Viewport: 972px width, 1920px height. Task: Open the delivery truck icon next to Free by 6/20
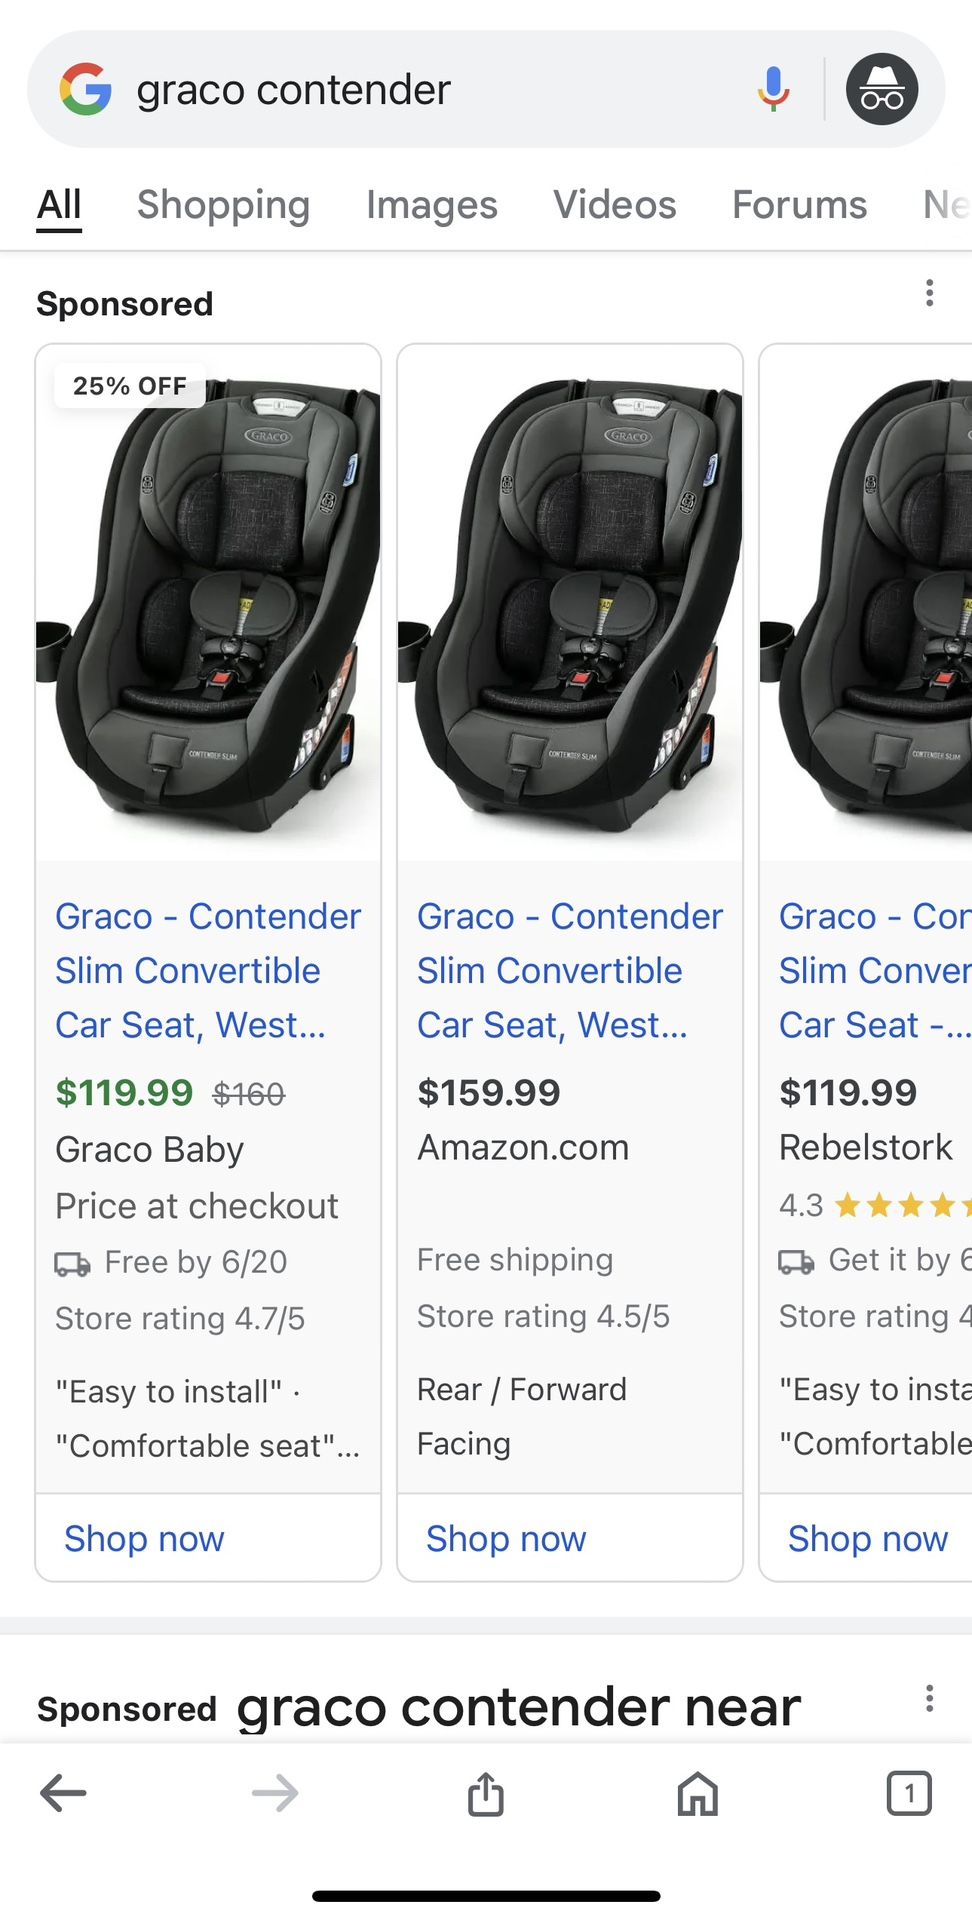71,1262
